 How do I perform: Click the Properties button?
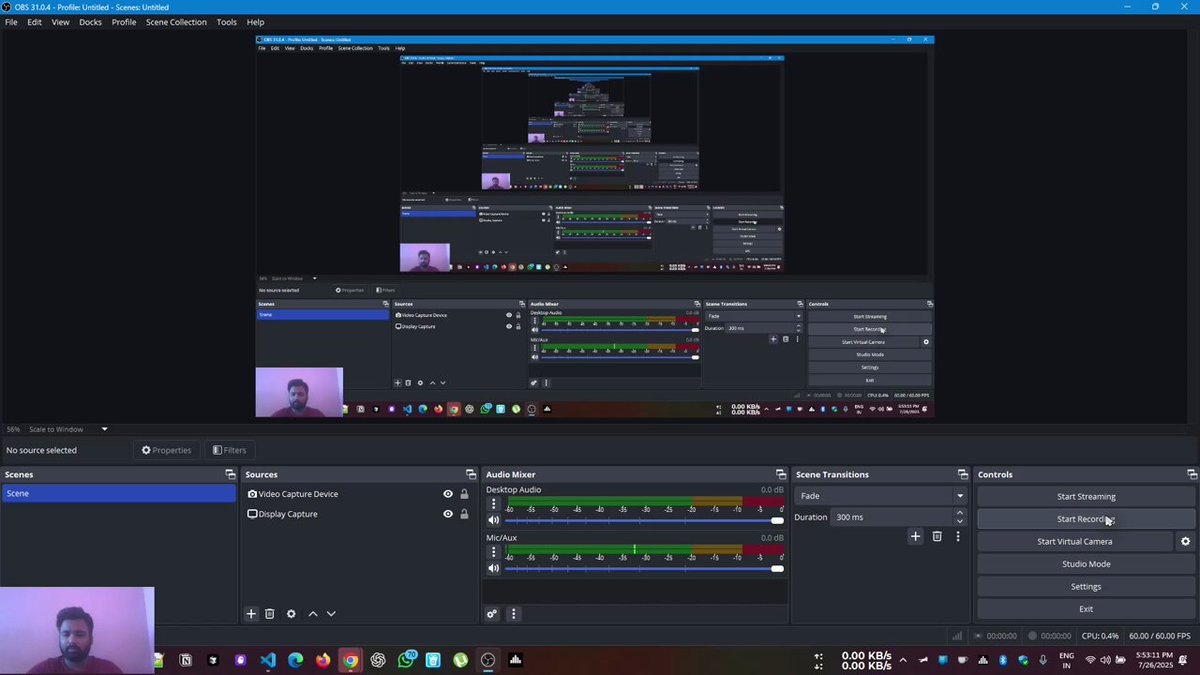point(166,450)
